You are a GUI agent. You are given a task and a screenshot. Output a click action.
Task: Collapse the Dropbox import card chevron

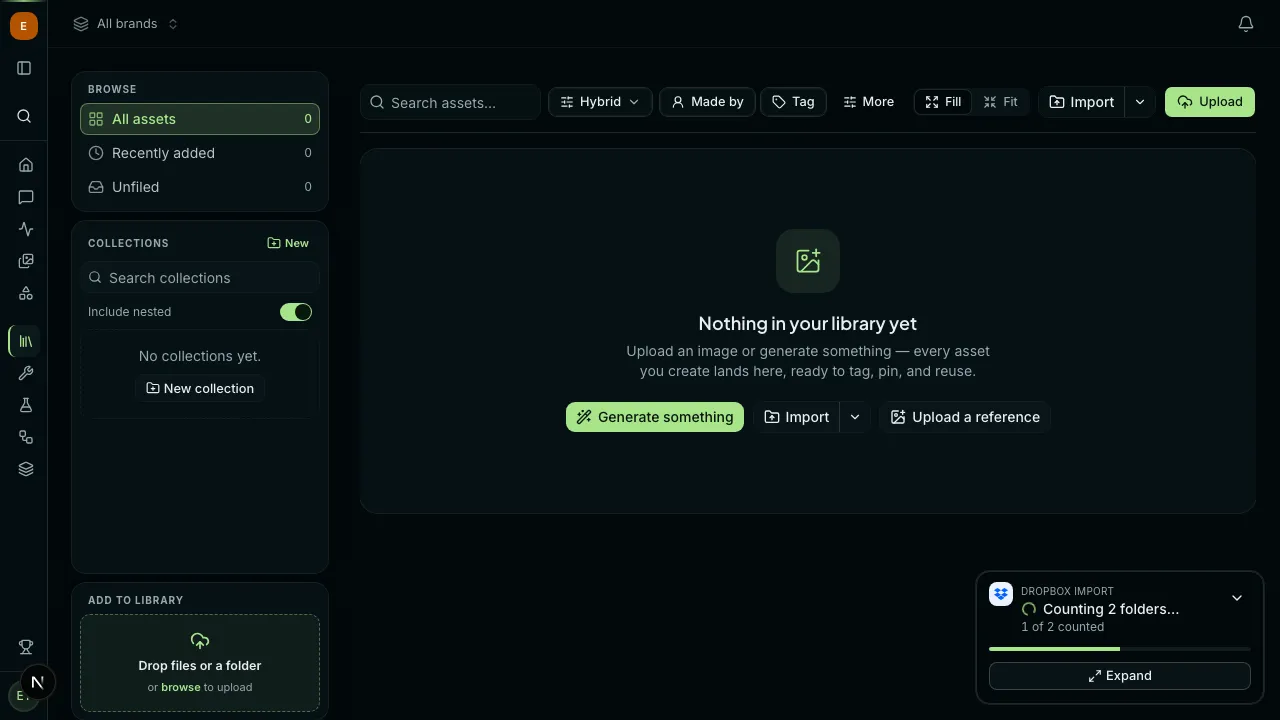point(1237,598)
